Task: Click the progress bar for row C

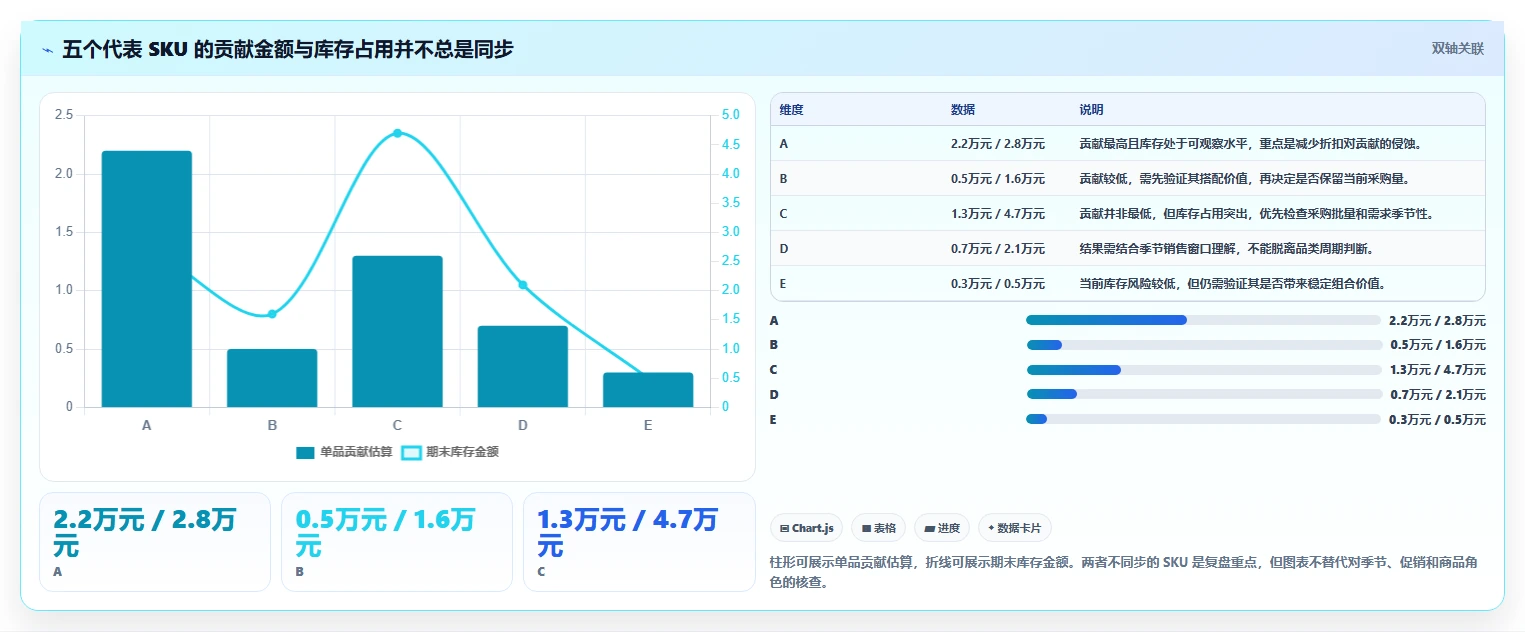Action: coord(1203,370)
